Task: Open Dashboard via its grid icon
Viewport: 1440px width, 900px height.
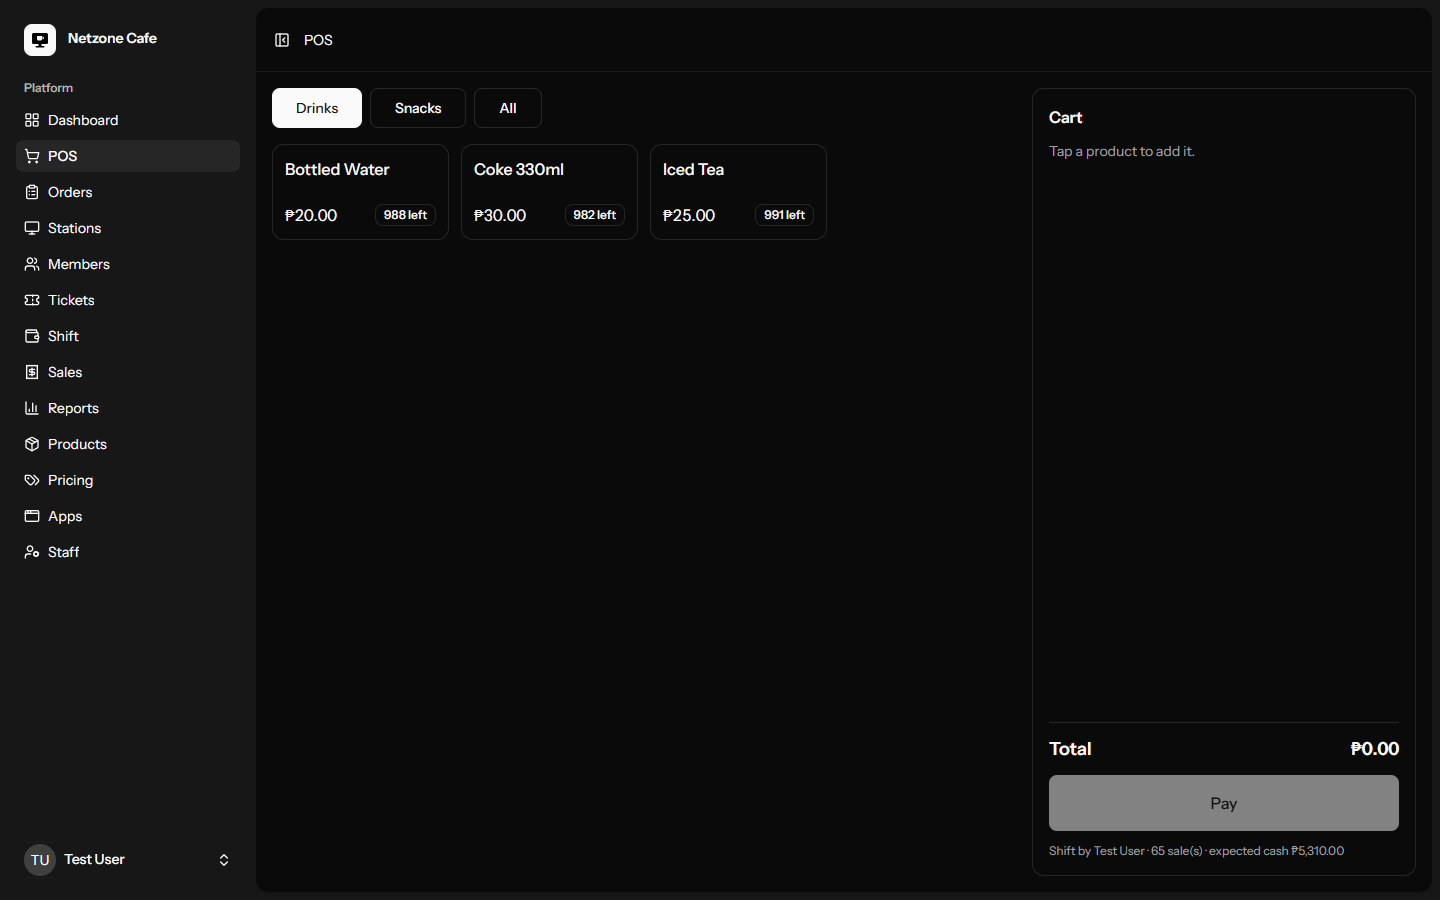Action: pyautogui.click(x=32, y=120)
